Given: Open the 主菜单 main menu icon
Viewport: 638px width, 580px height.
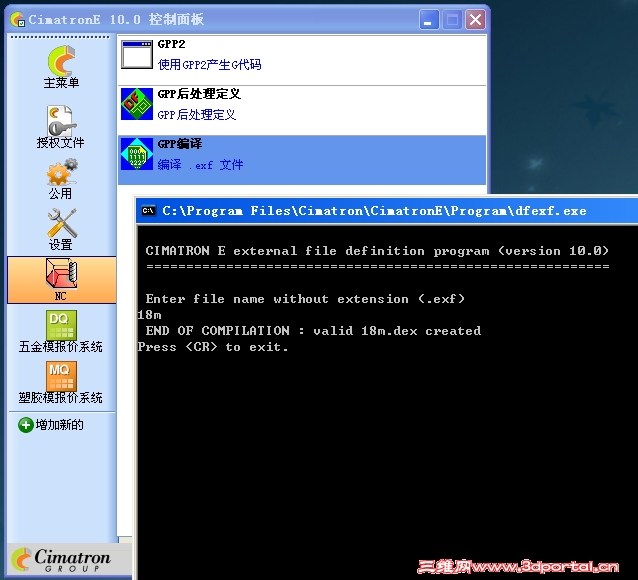Looking at the screenshot, I should tap(61, 60).
